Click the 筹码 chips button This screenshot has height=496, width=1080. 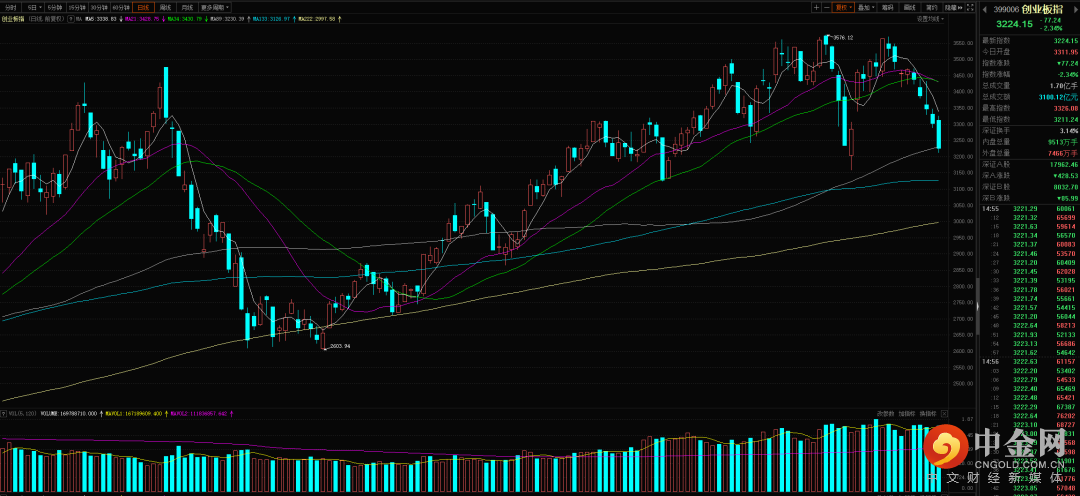pyautogui.click(x=888, y=8)
